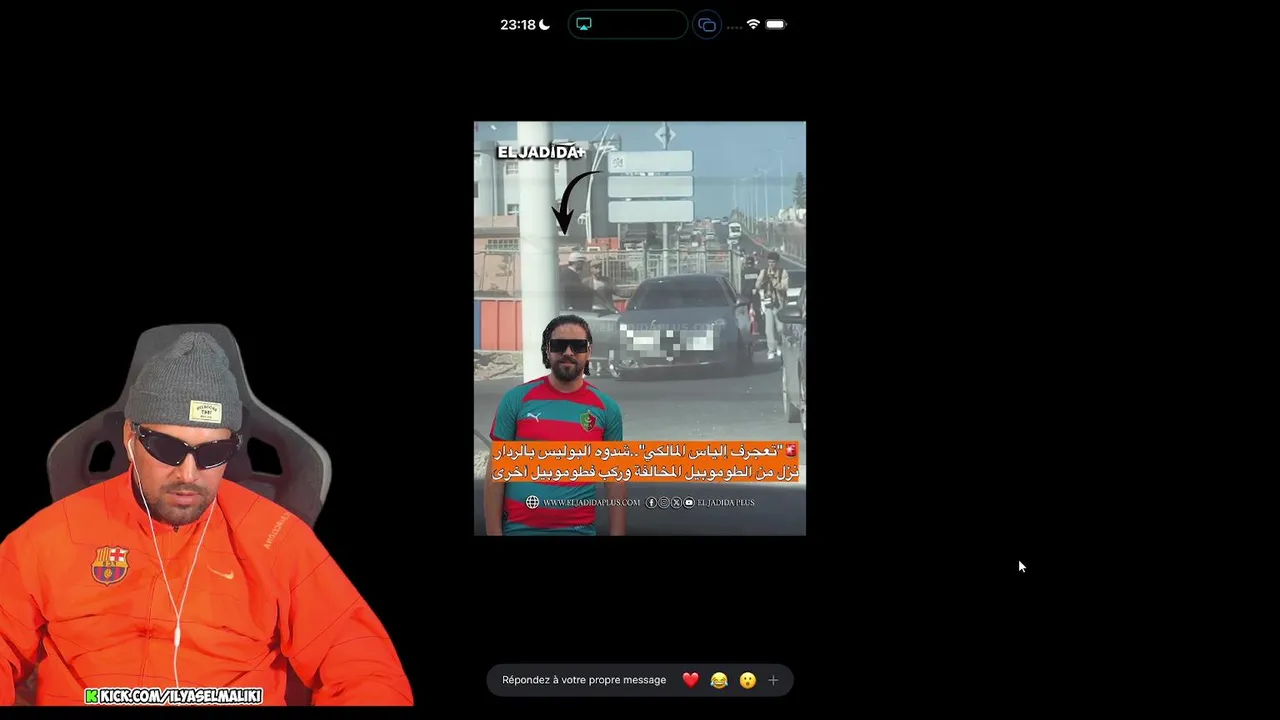Tap the 23:18 clock in status bar
Viewport: 1280px width, 720px height.
coord(518,25)
